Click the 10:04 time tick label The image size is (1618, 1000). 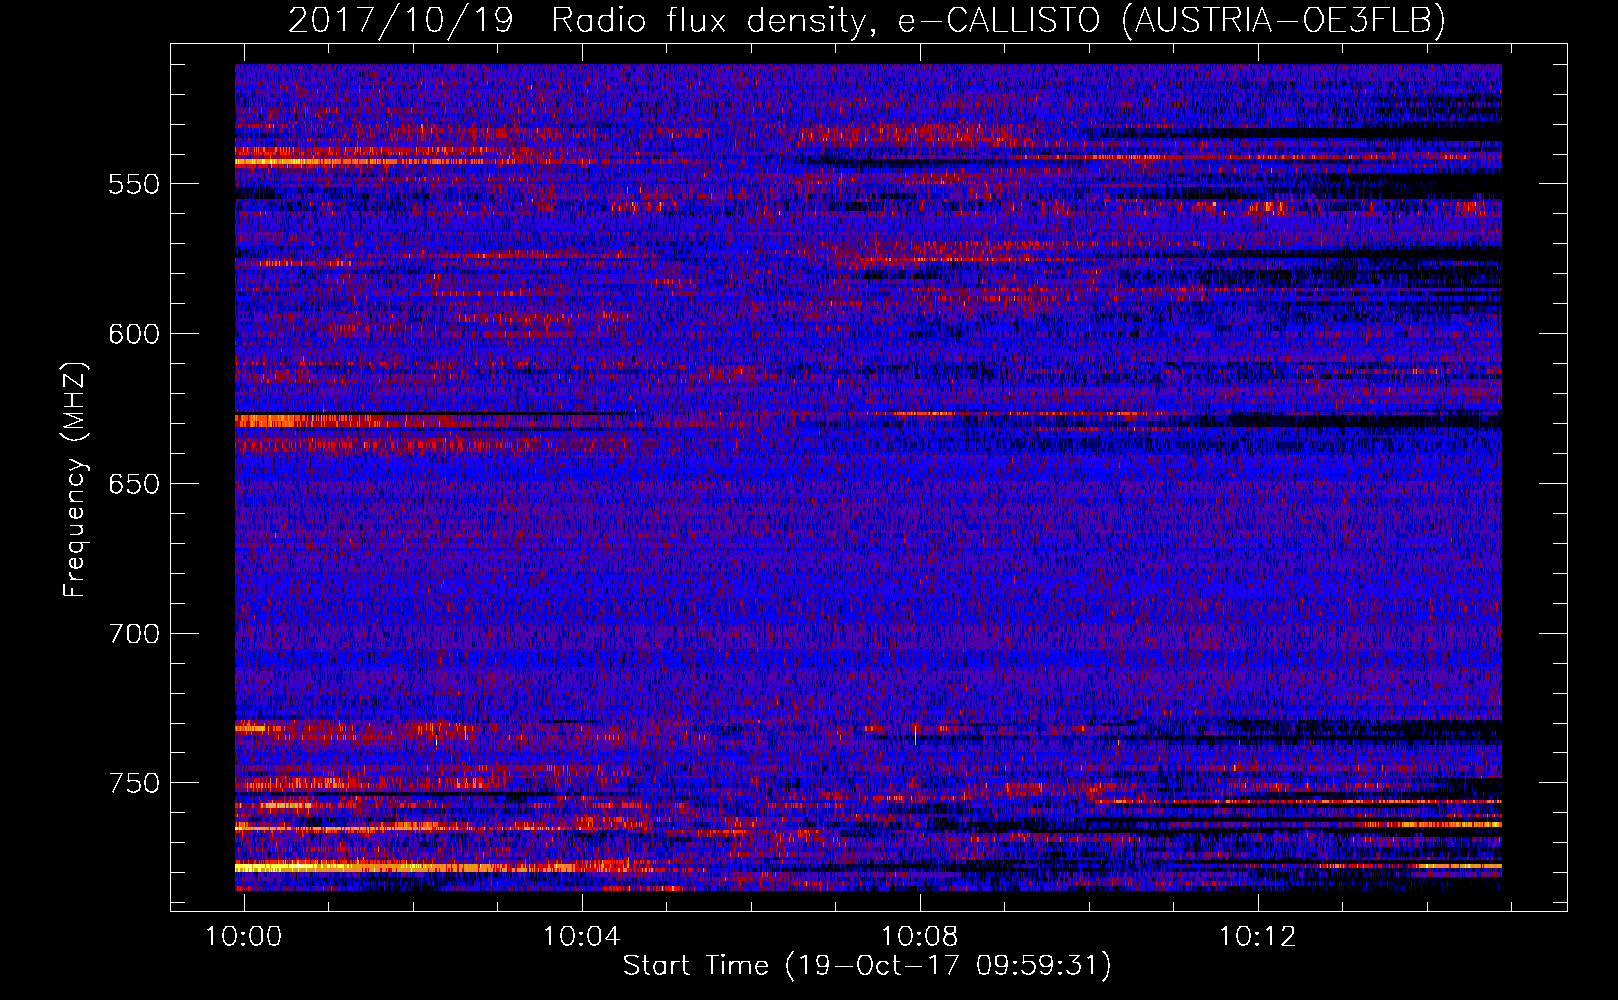[x=582, y=937]
